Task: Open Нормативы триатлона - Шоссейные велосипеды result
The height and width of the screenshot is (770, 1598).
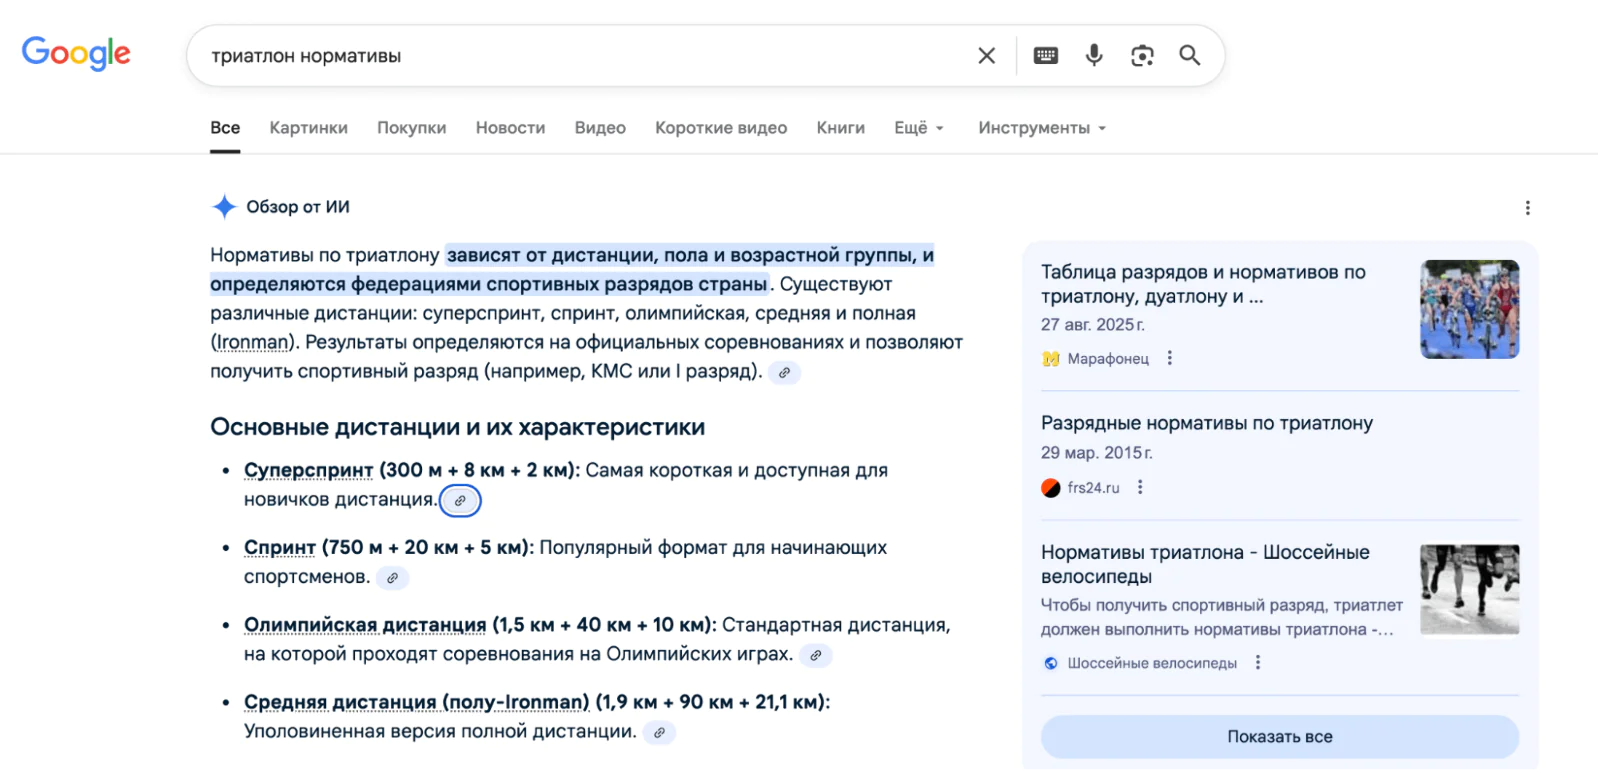Action: [x=1205, y=564]
